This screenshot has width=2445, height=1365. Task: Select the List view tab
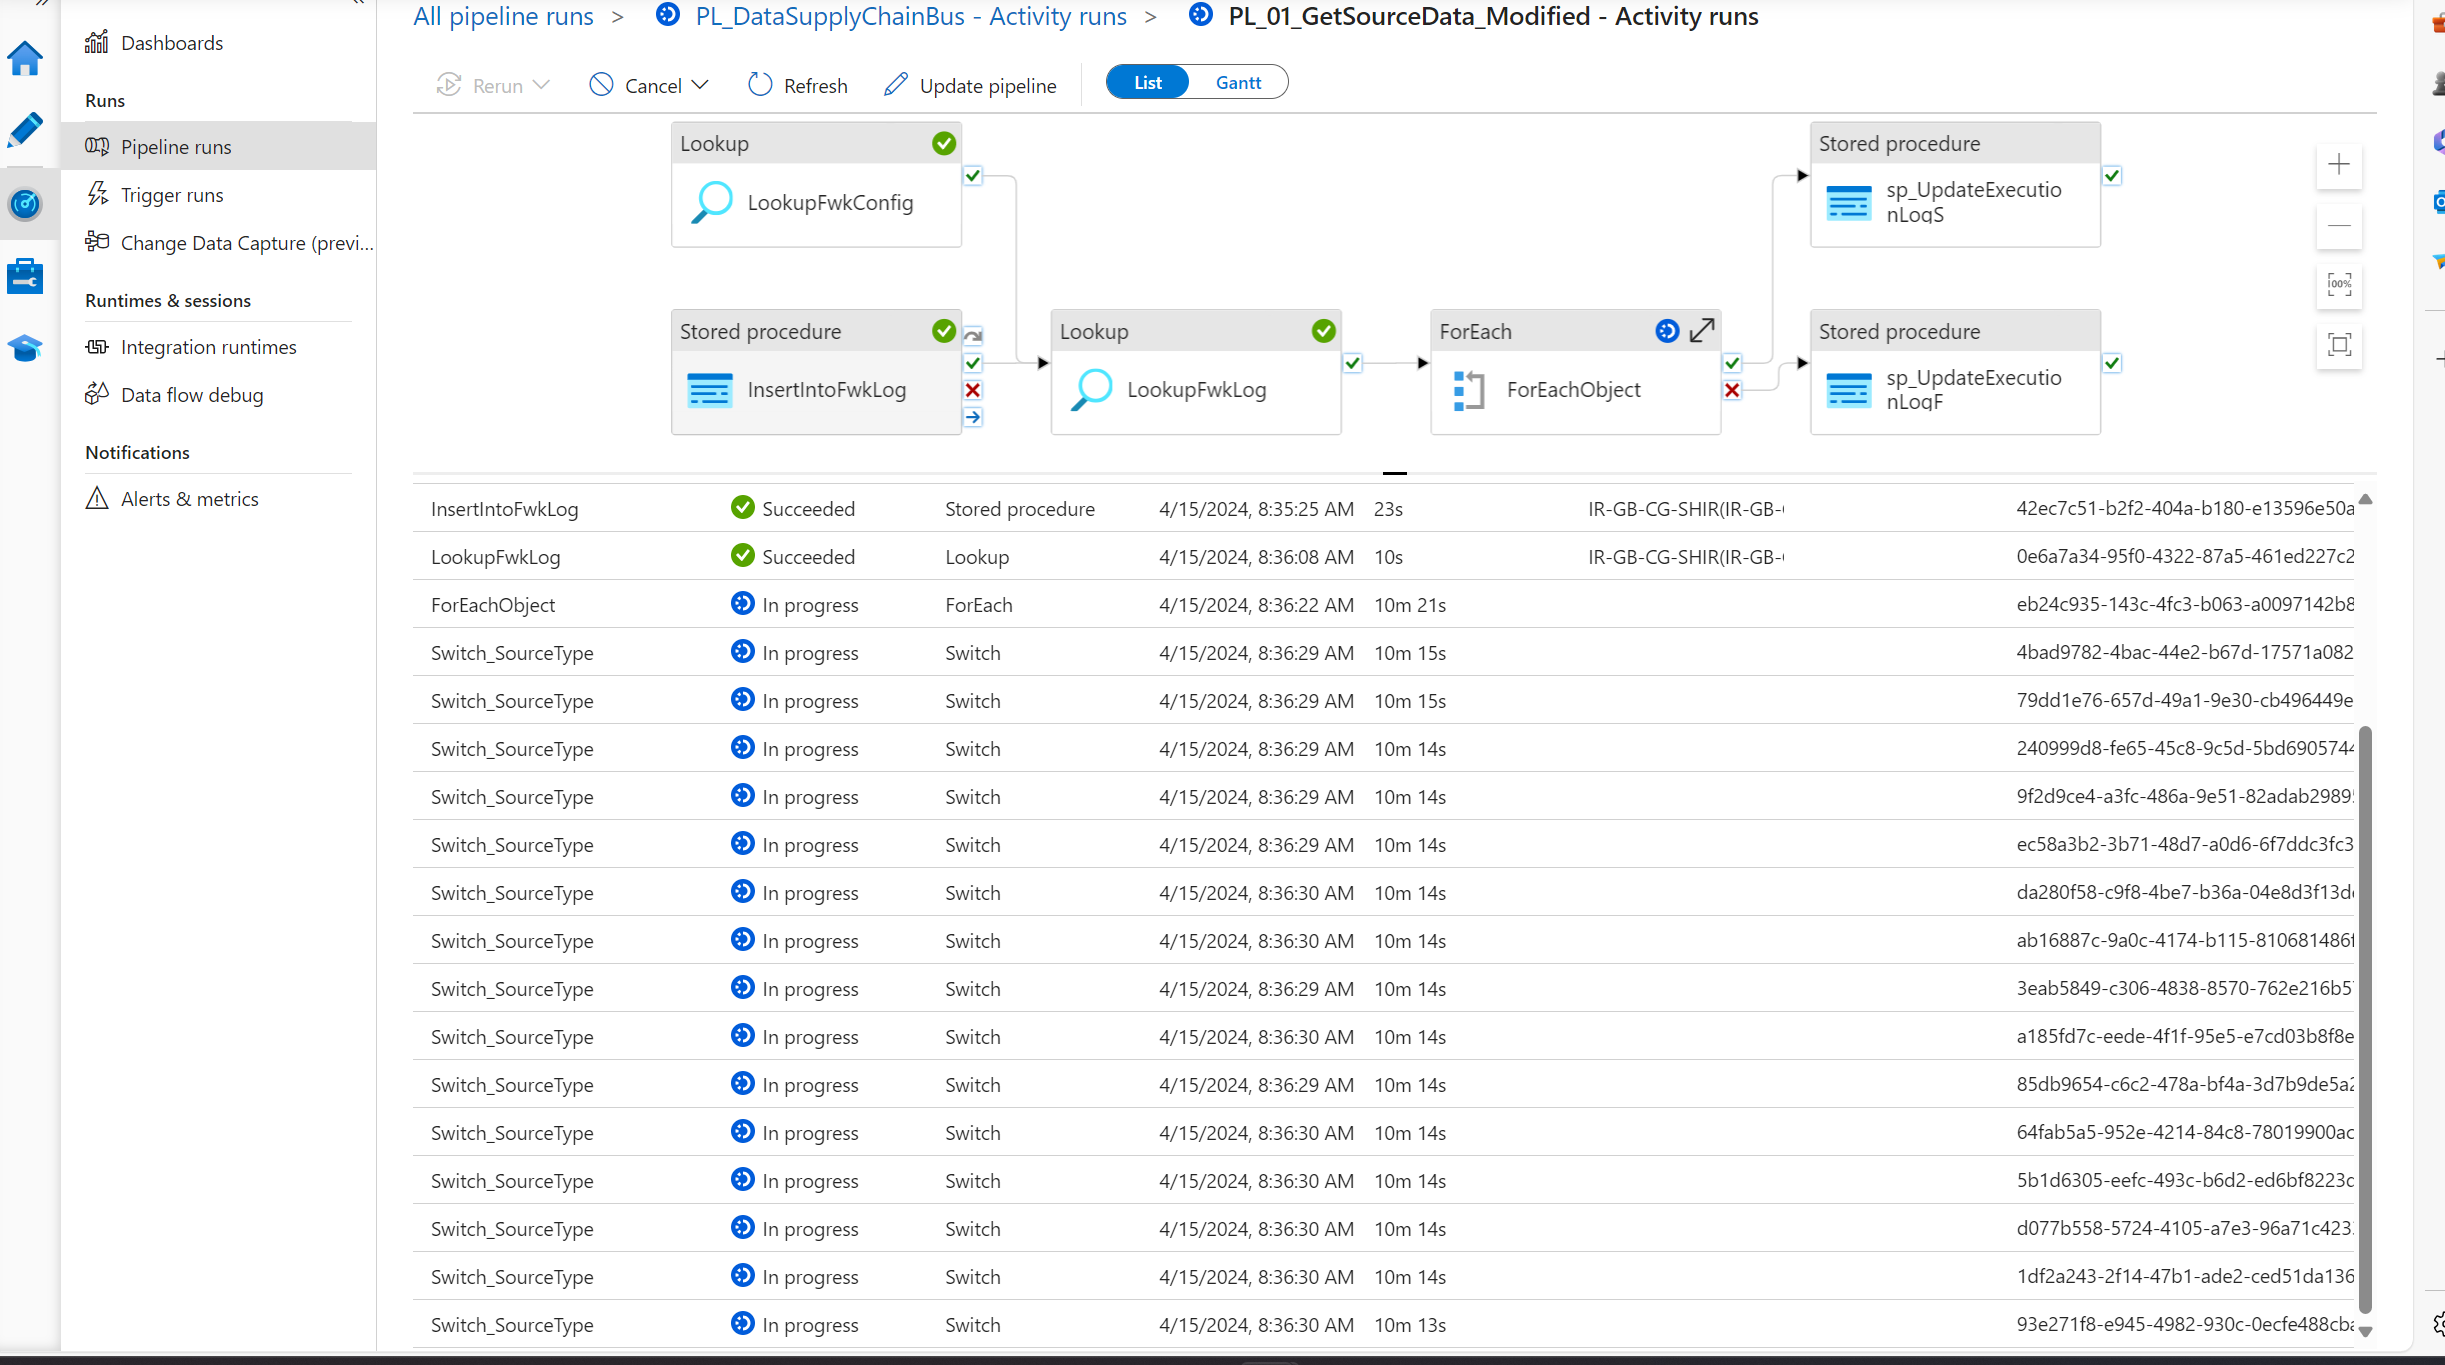pos(1146,82)
